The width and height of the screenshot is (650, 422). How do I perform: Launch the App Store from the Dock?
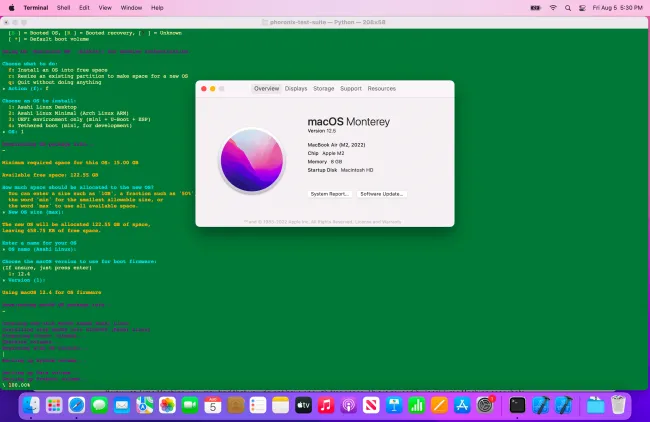pyautogui.click(x=462, y=405)
